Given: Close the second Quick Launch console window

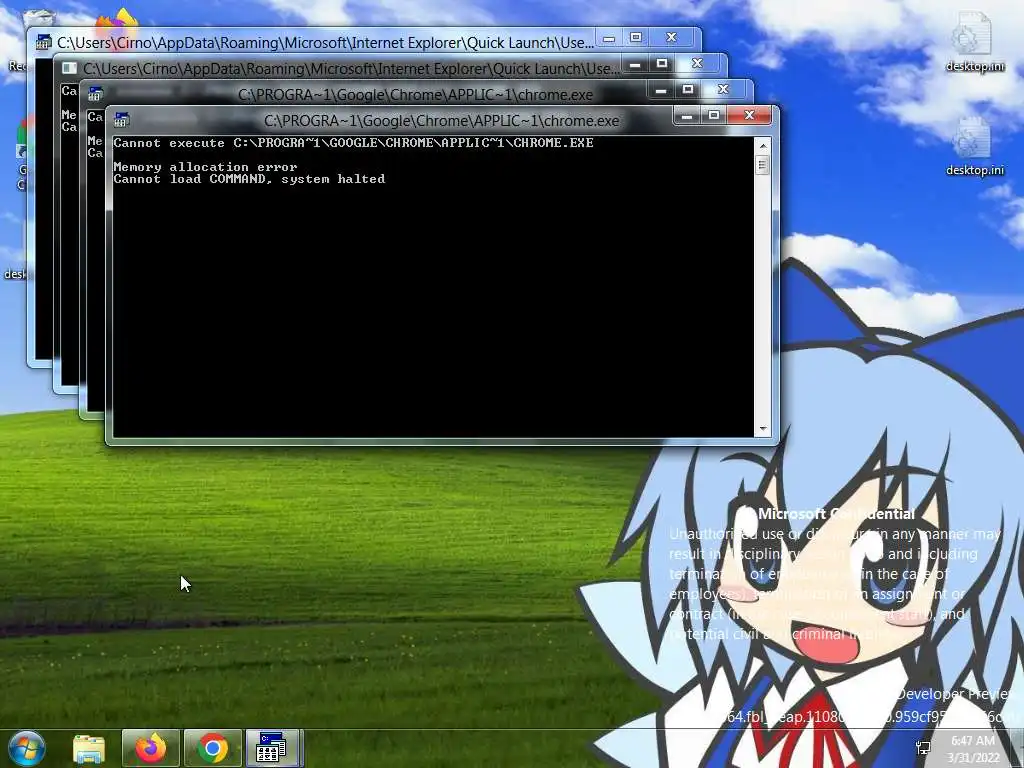Looking at the screenshot, I should pyautogui.click(x=697, y=63).
